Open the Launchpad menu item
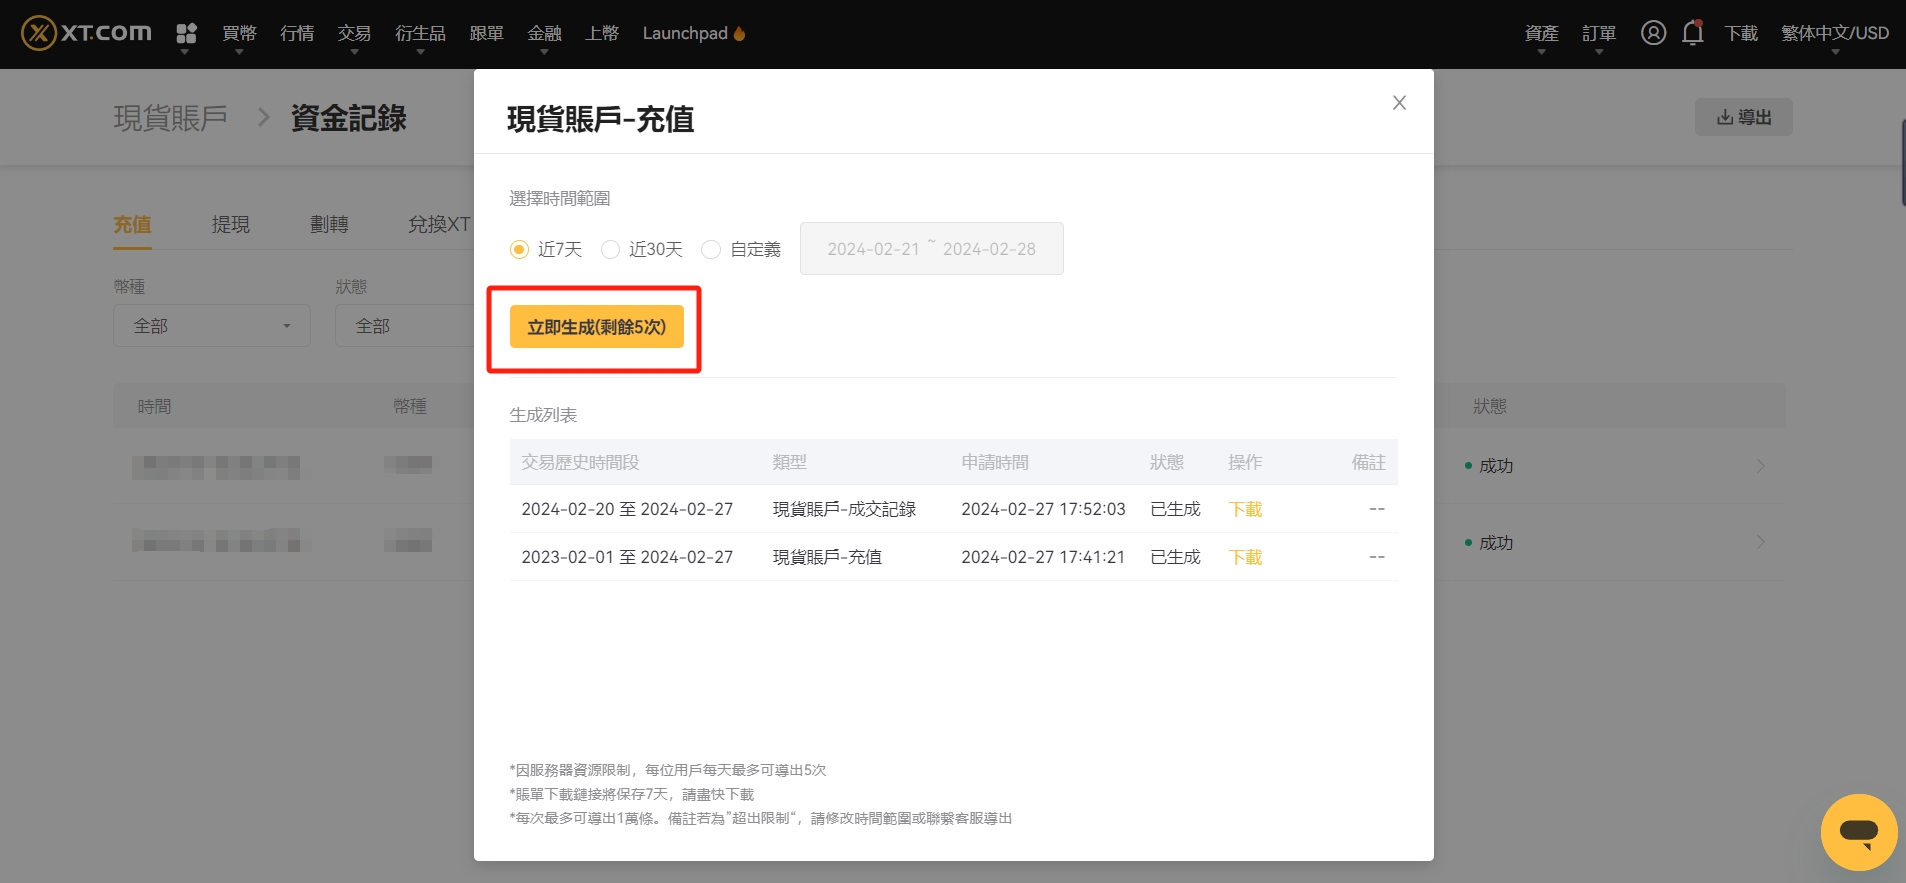1906x883 pixels. tap(694, 33)
